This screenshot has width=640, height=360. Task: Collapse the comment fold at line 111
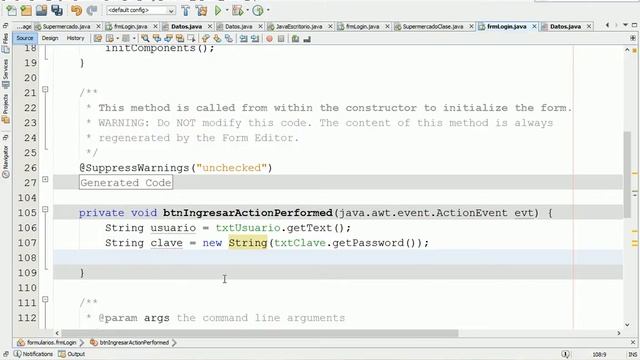(x=45, y=299)
